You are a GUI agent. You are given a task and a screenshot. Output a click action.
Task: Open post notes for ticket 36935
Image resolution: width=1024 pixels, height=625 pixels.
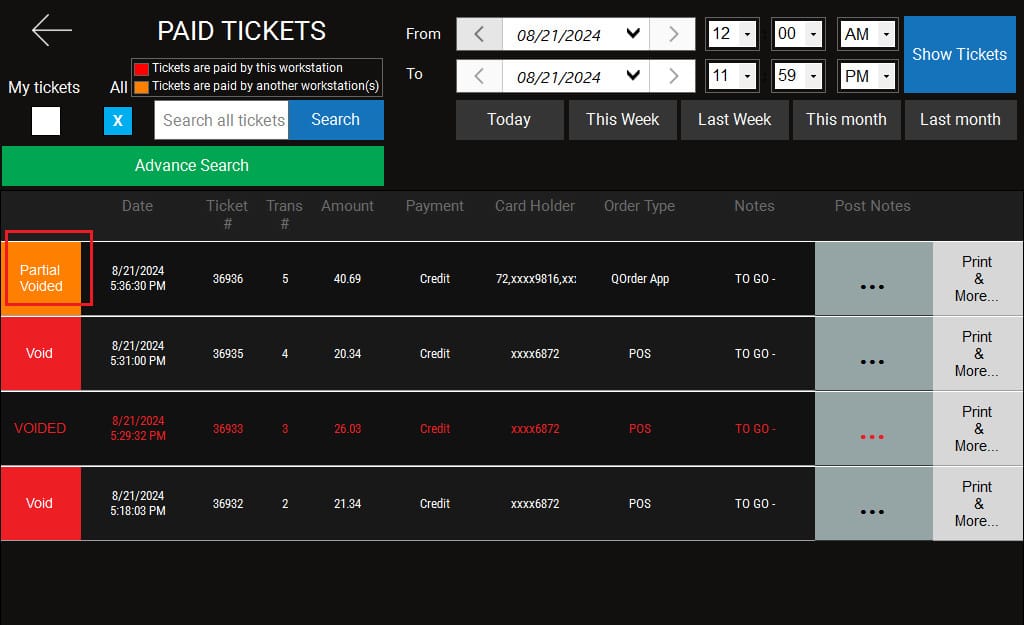[x=872, y=355]
